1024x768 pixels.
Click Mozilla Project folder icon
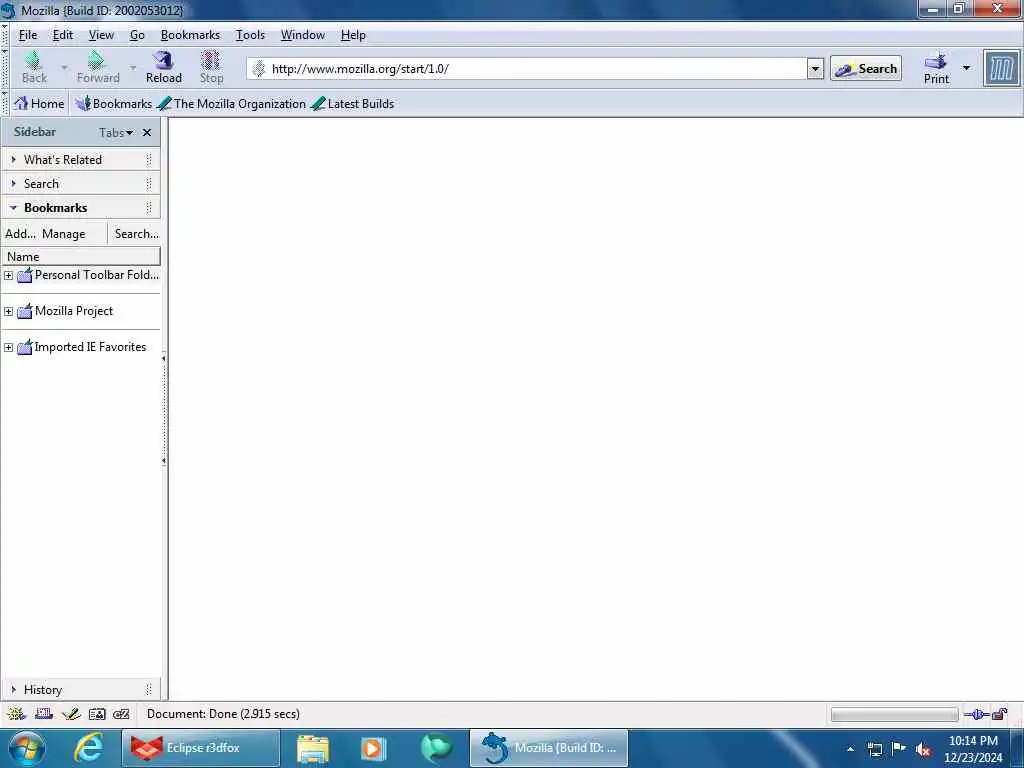tap(25, 311)
